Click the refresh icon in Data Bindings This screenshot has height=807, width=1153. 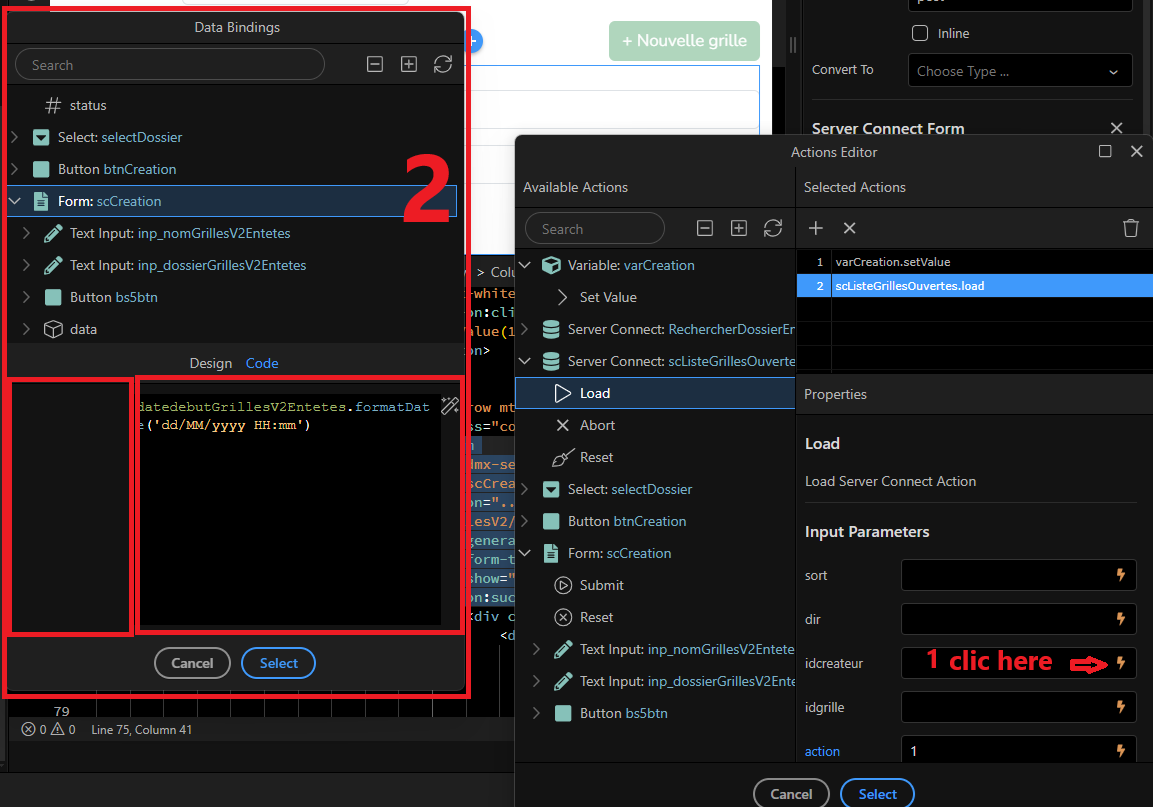pyautogui.click(x=443, y=65)
